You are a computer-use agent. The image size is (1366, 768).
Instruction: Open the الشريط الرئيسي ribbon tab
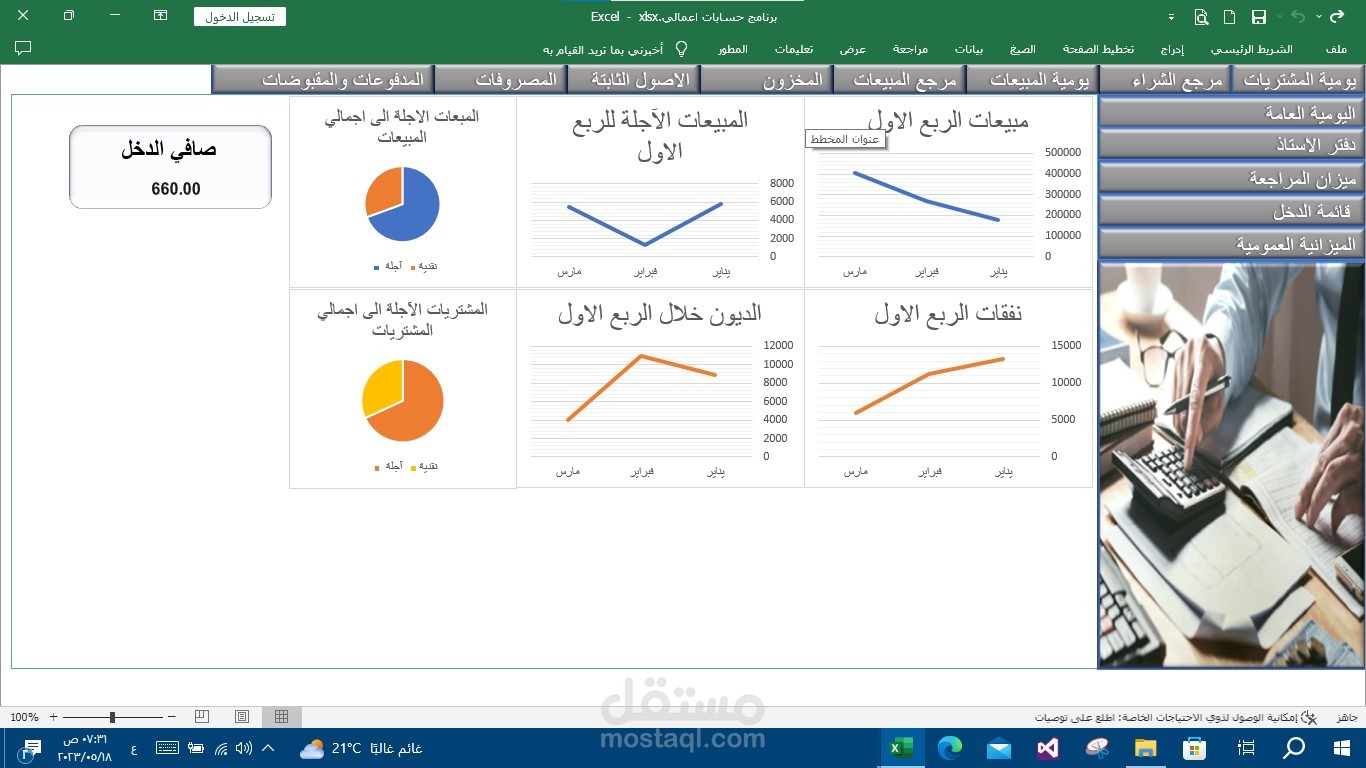[1252, 49]
